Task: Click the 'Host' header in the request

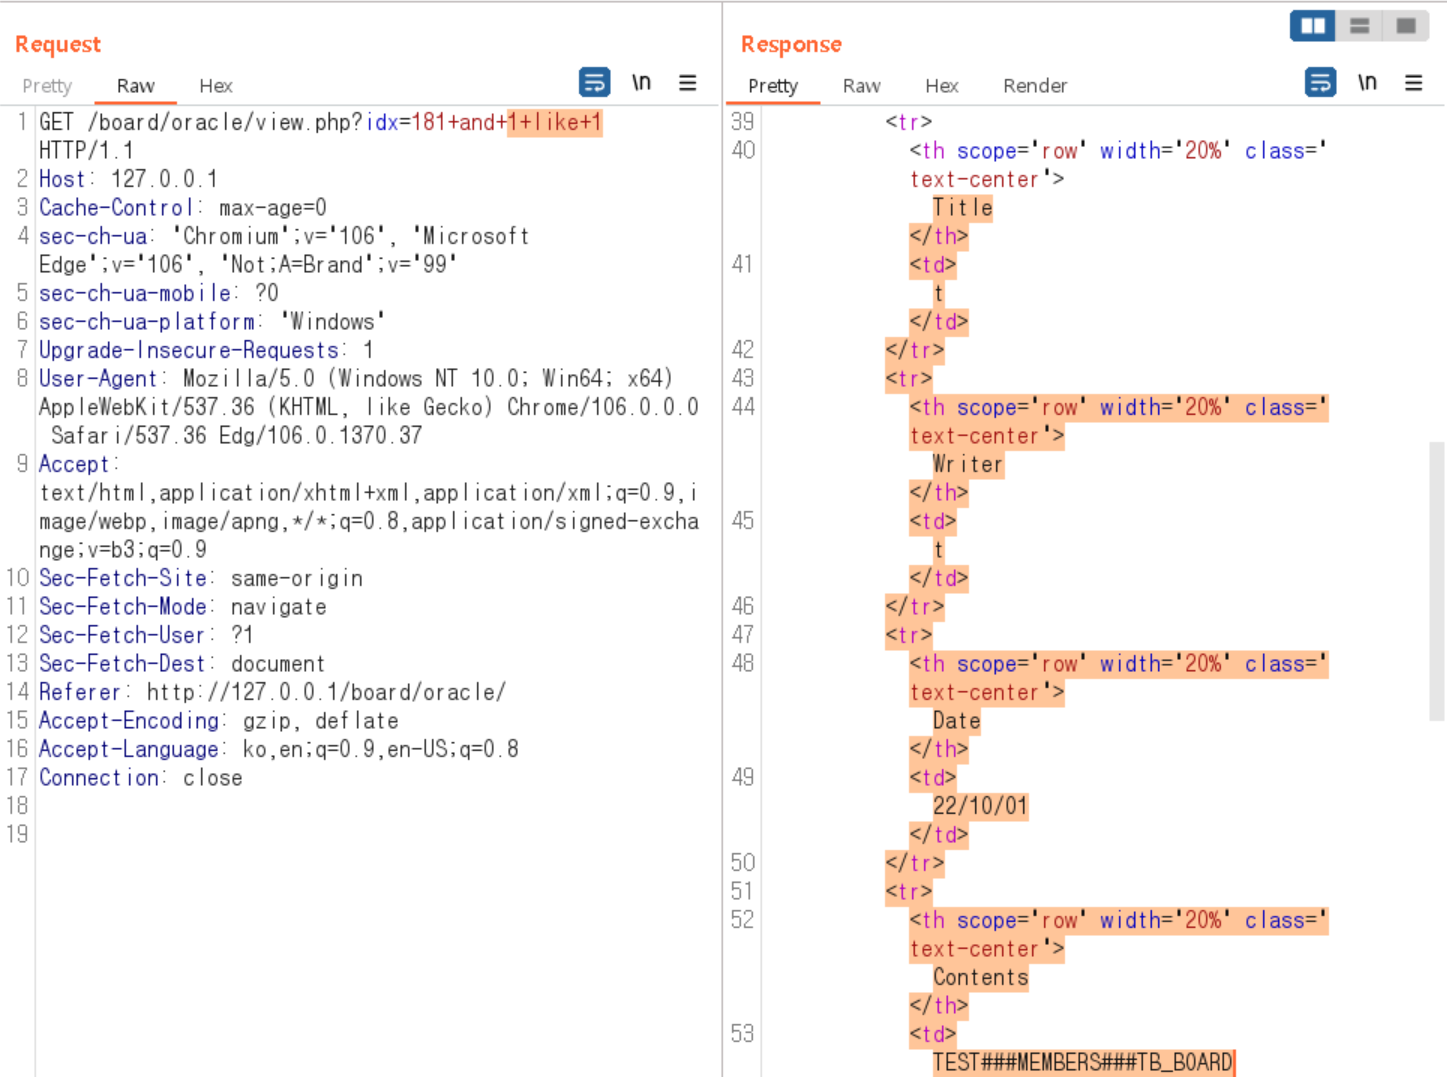Action: pyautogui.click(x=62, y=179)
